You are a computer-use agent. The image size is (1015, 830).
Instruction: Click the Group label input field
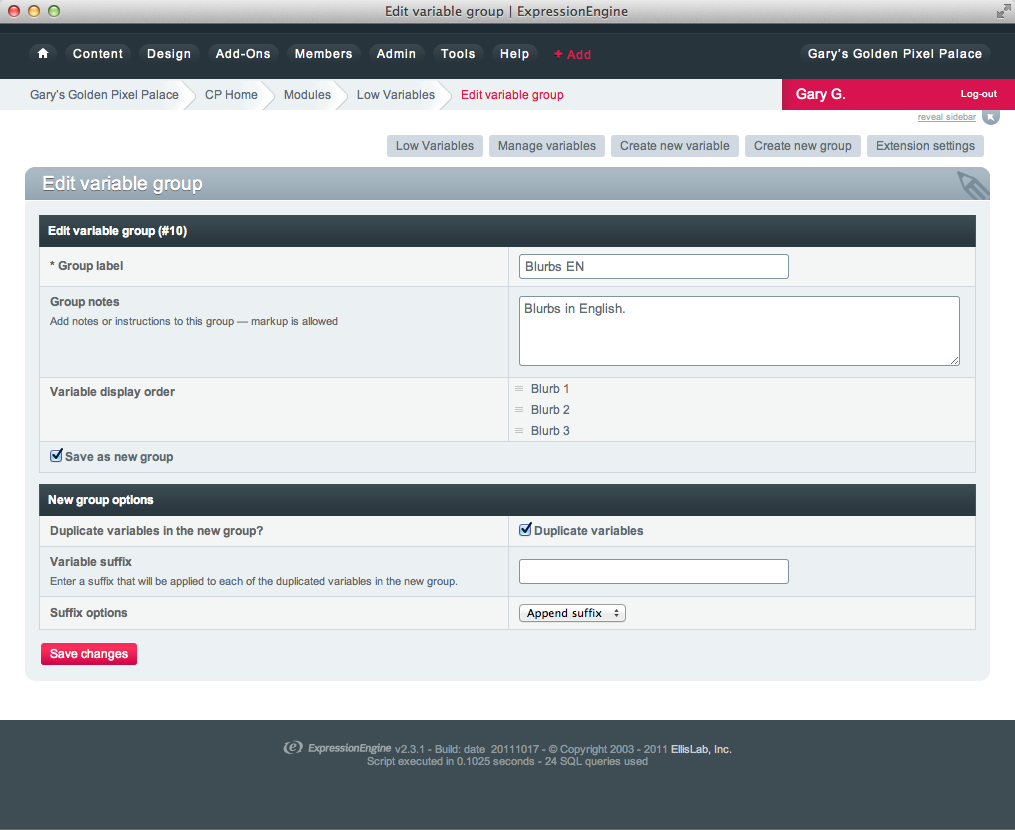[654, 267]
